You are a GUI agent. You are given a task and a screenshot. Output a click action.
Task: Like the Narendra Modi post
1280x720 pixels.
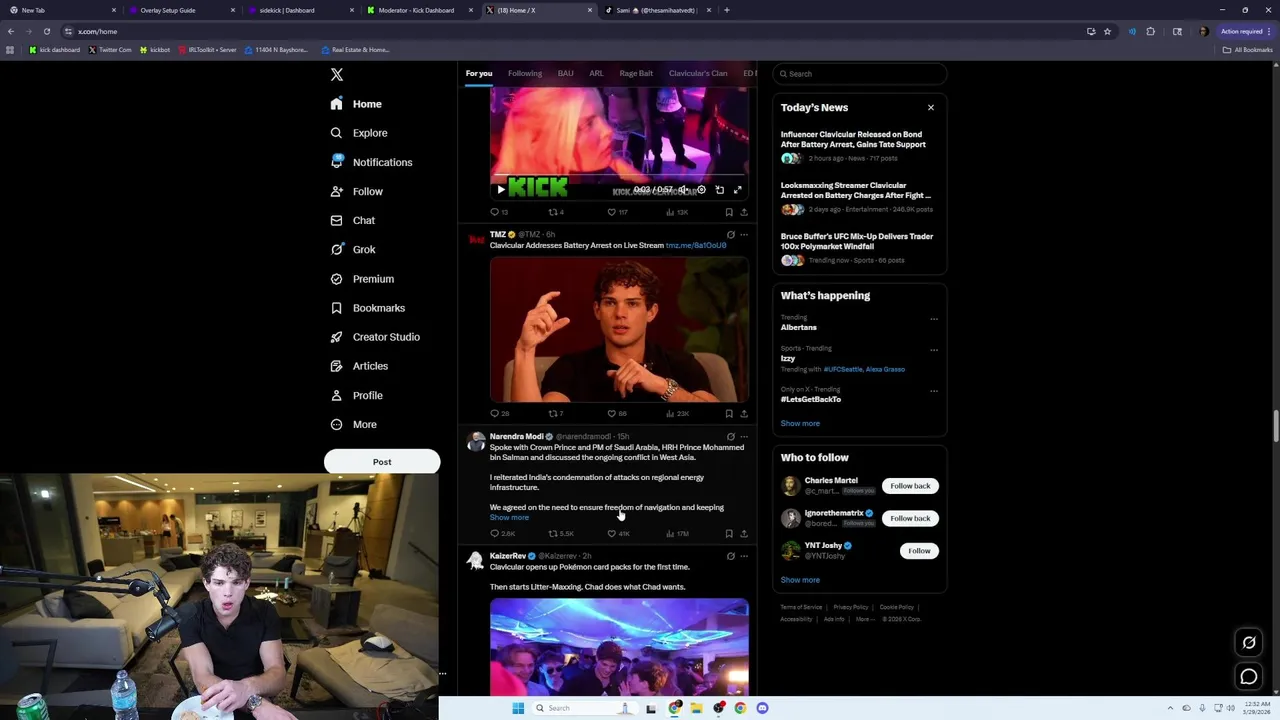coord(618,533)
